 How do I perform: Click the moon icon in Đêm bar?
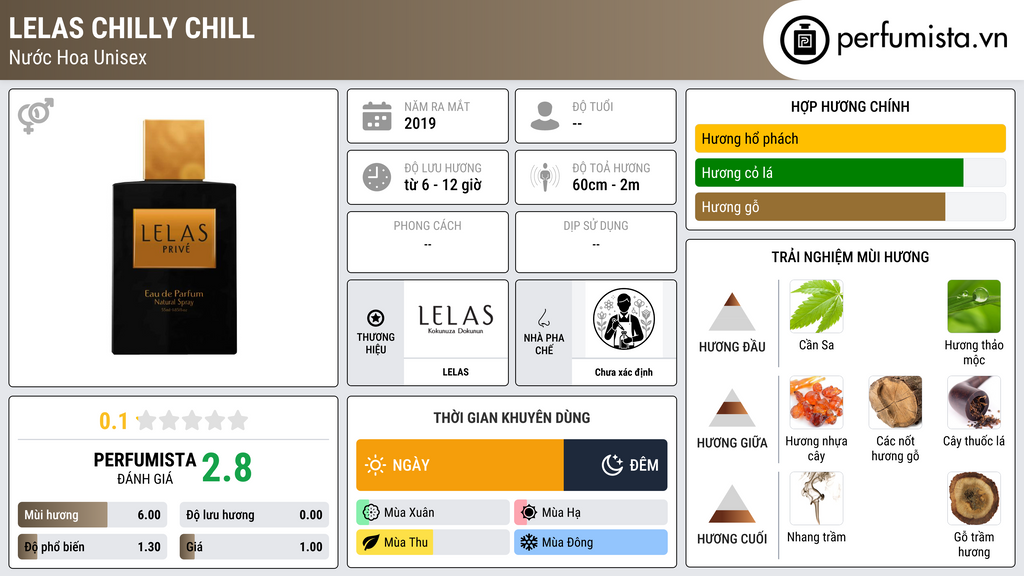pyautogui.click(x=612, y=465)
